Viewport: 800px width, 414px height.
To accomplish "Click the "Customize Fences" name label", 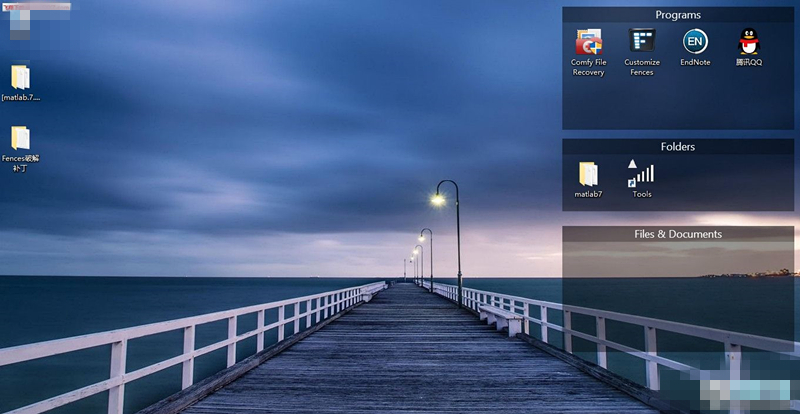I will pos(642,67).
